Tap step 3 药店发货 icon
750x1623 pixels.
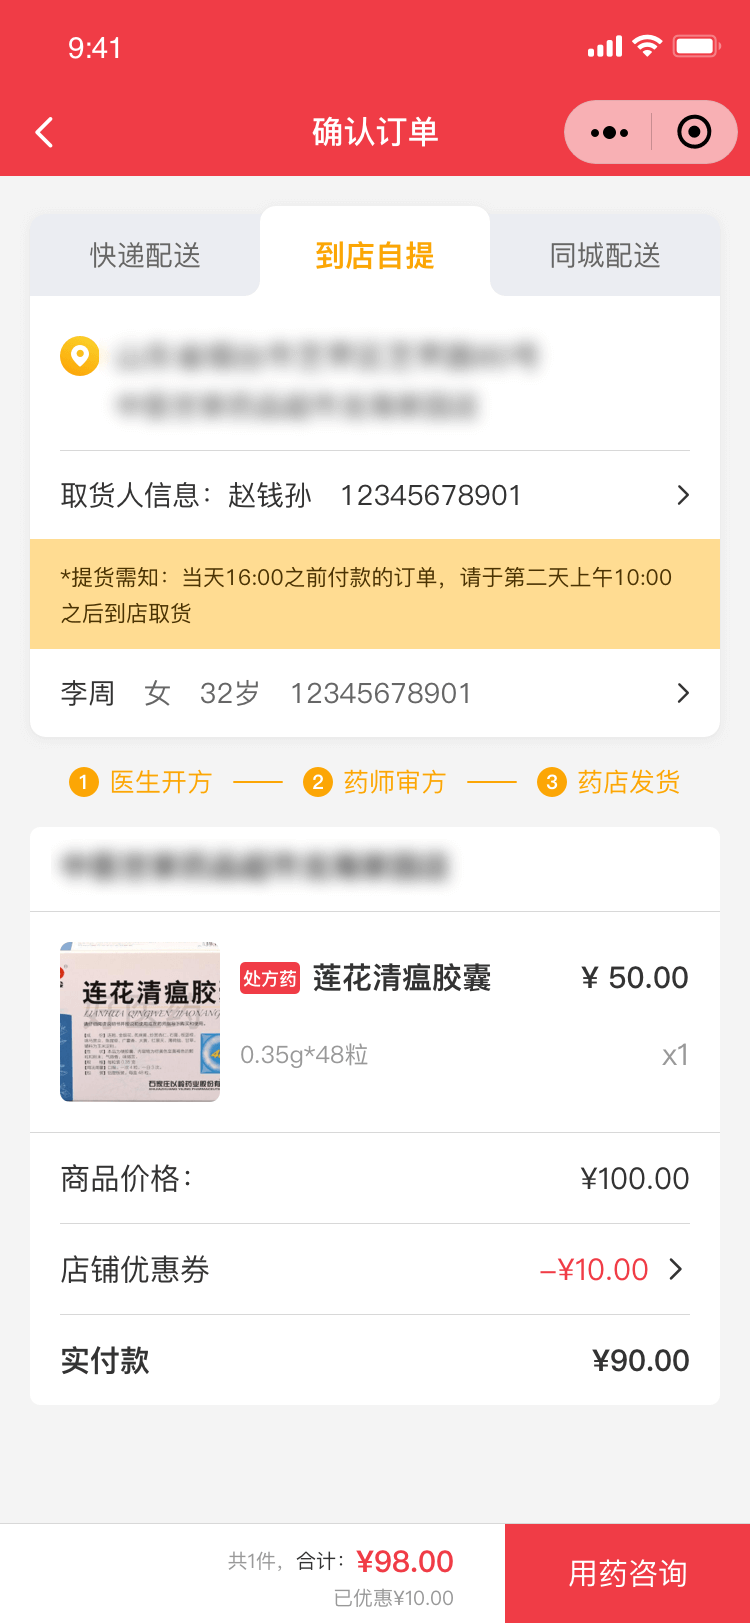click(552, 782)
